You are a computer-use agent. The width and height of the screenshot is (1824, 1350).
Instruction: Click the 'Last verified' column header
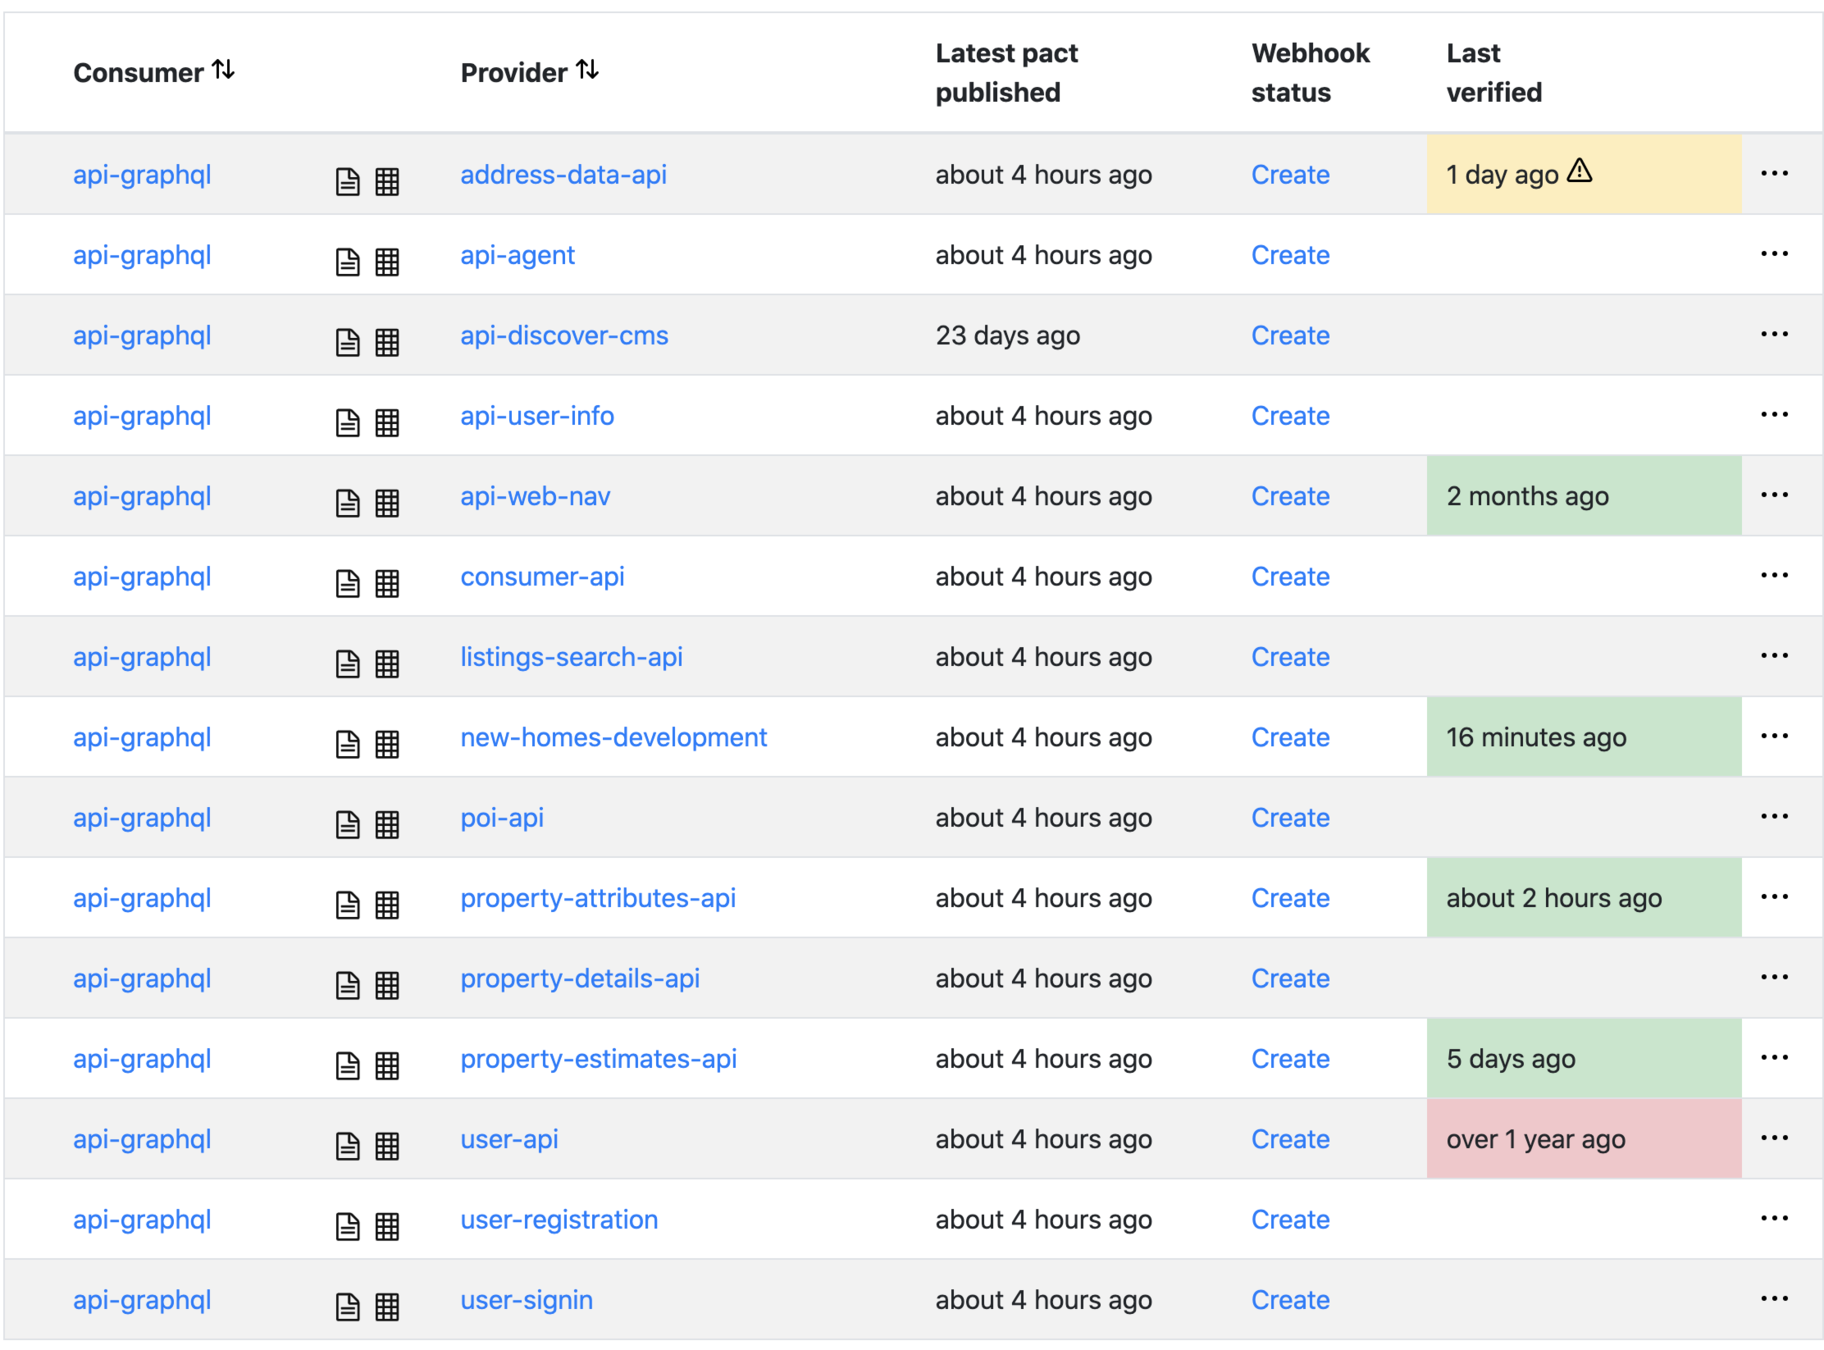[x=1494, y=72]
